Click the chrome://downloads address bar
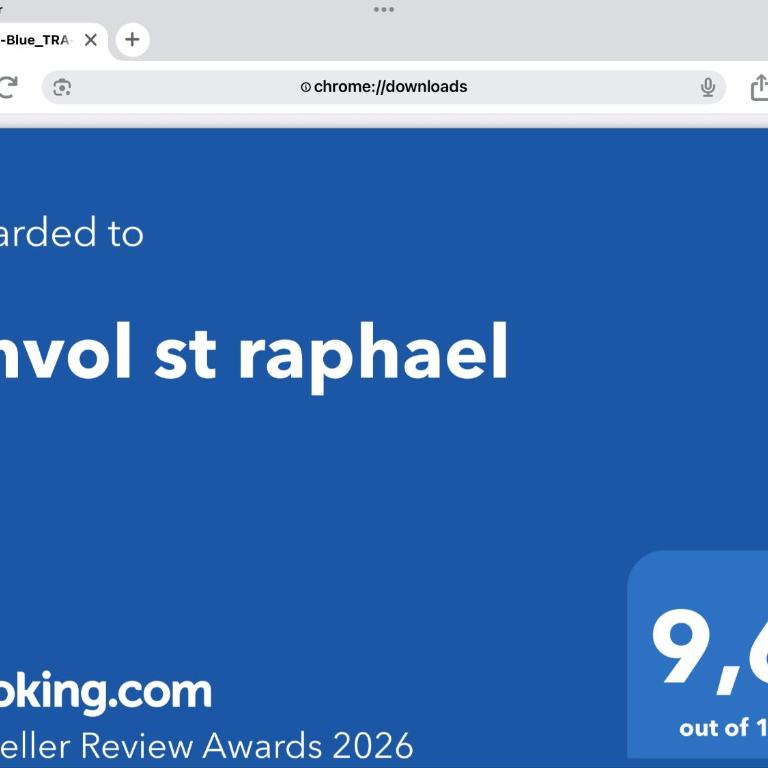 click(384, 87)
